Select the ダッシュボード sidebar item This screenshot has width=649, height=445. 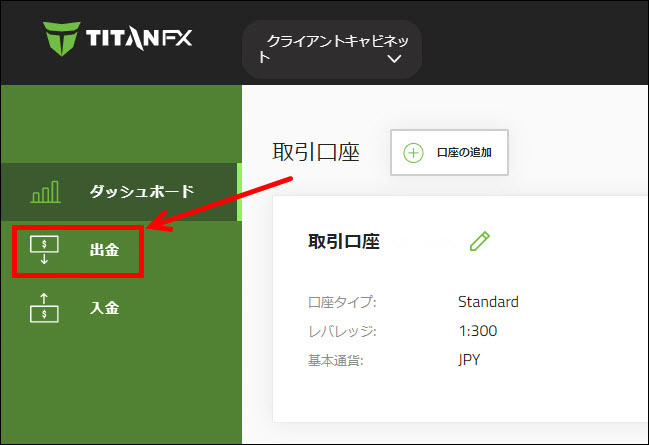(141, 191)
